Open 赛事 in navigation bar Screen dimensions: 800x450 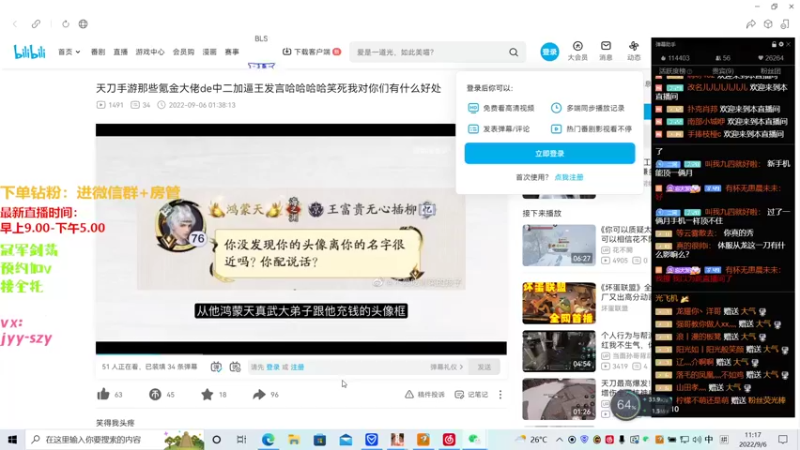click(232, 52)
